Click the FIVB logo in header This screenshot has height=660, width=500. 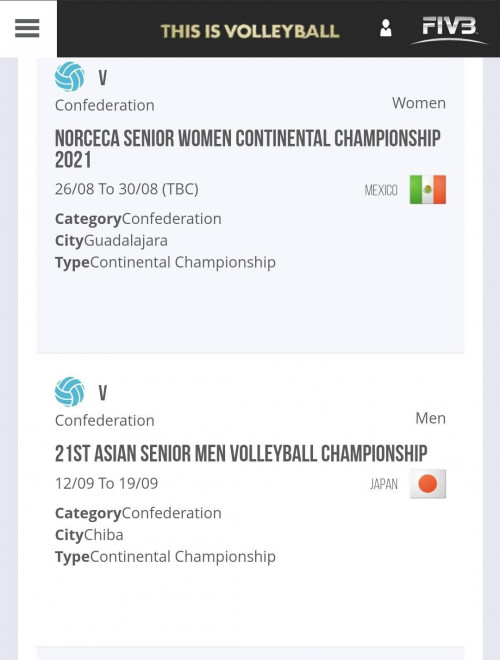coord(449,29)
